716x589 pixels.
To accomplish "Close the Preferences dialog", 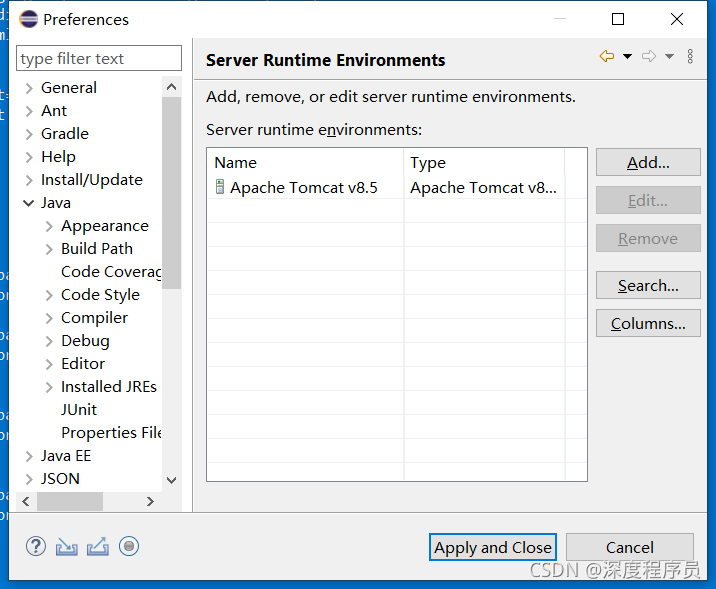I will 677,19.
